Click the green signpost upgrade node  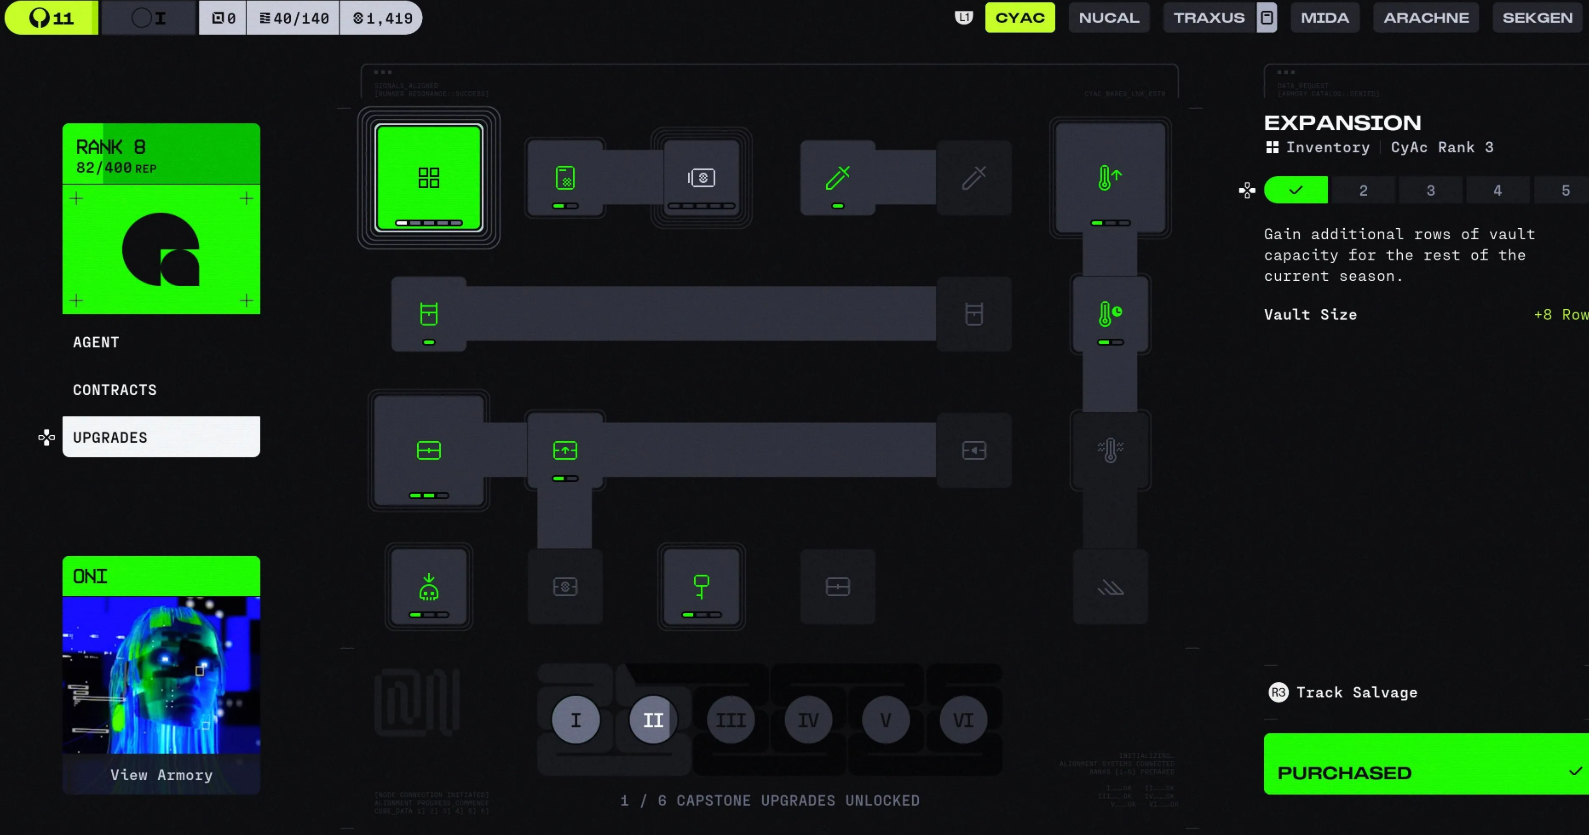[702, 587]
